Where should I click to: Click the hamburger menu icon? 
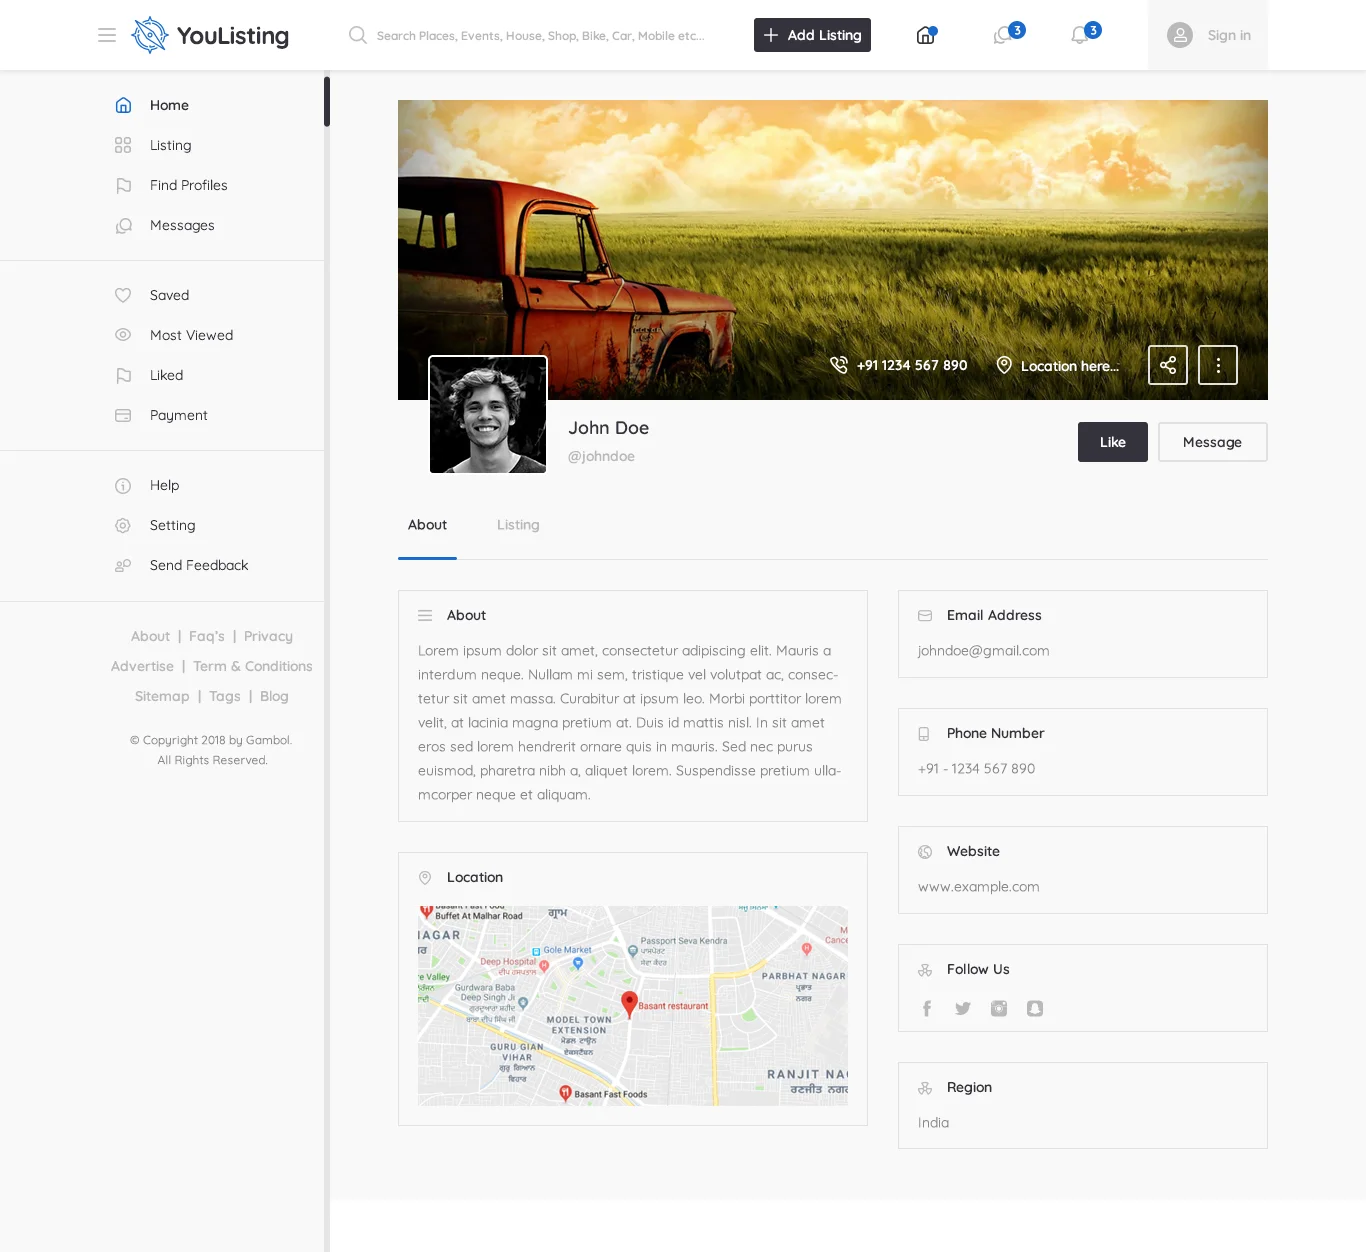[x=107, y=35]
